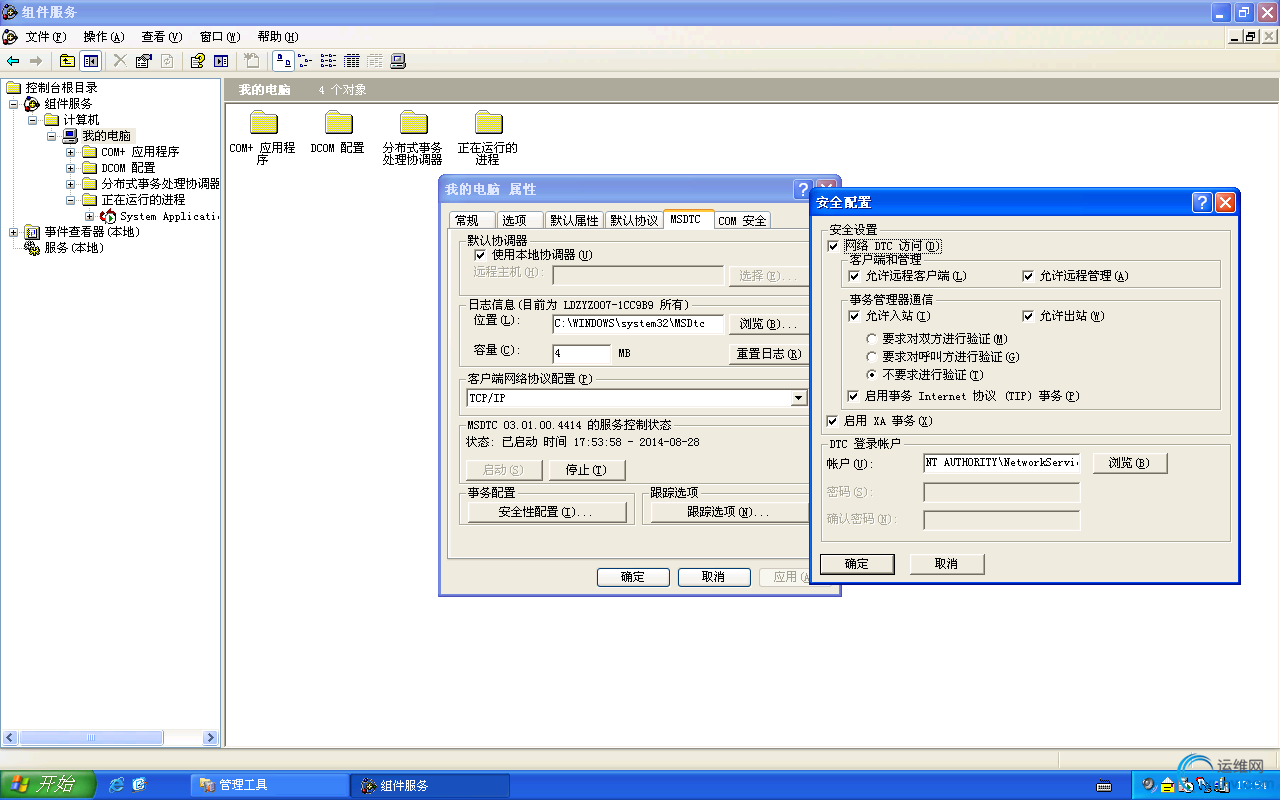Open Properties via the toolbar icon
Viewport: 1280px width, 800px height.
(x=143, y=61)
